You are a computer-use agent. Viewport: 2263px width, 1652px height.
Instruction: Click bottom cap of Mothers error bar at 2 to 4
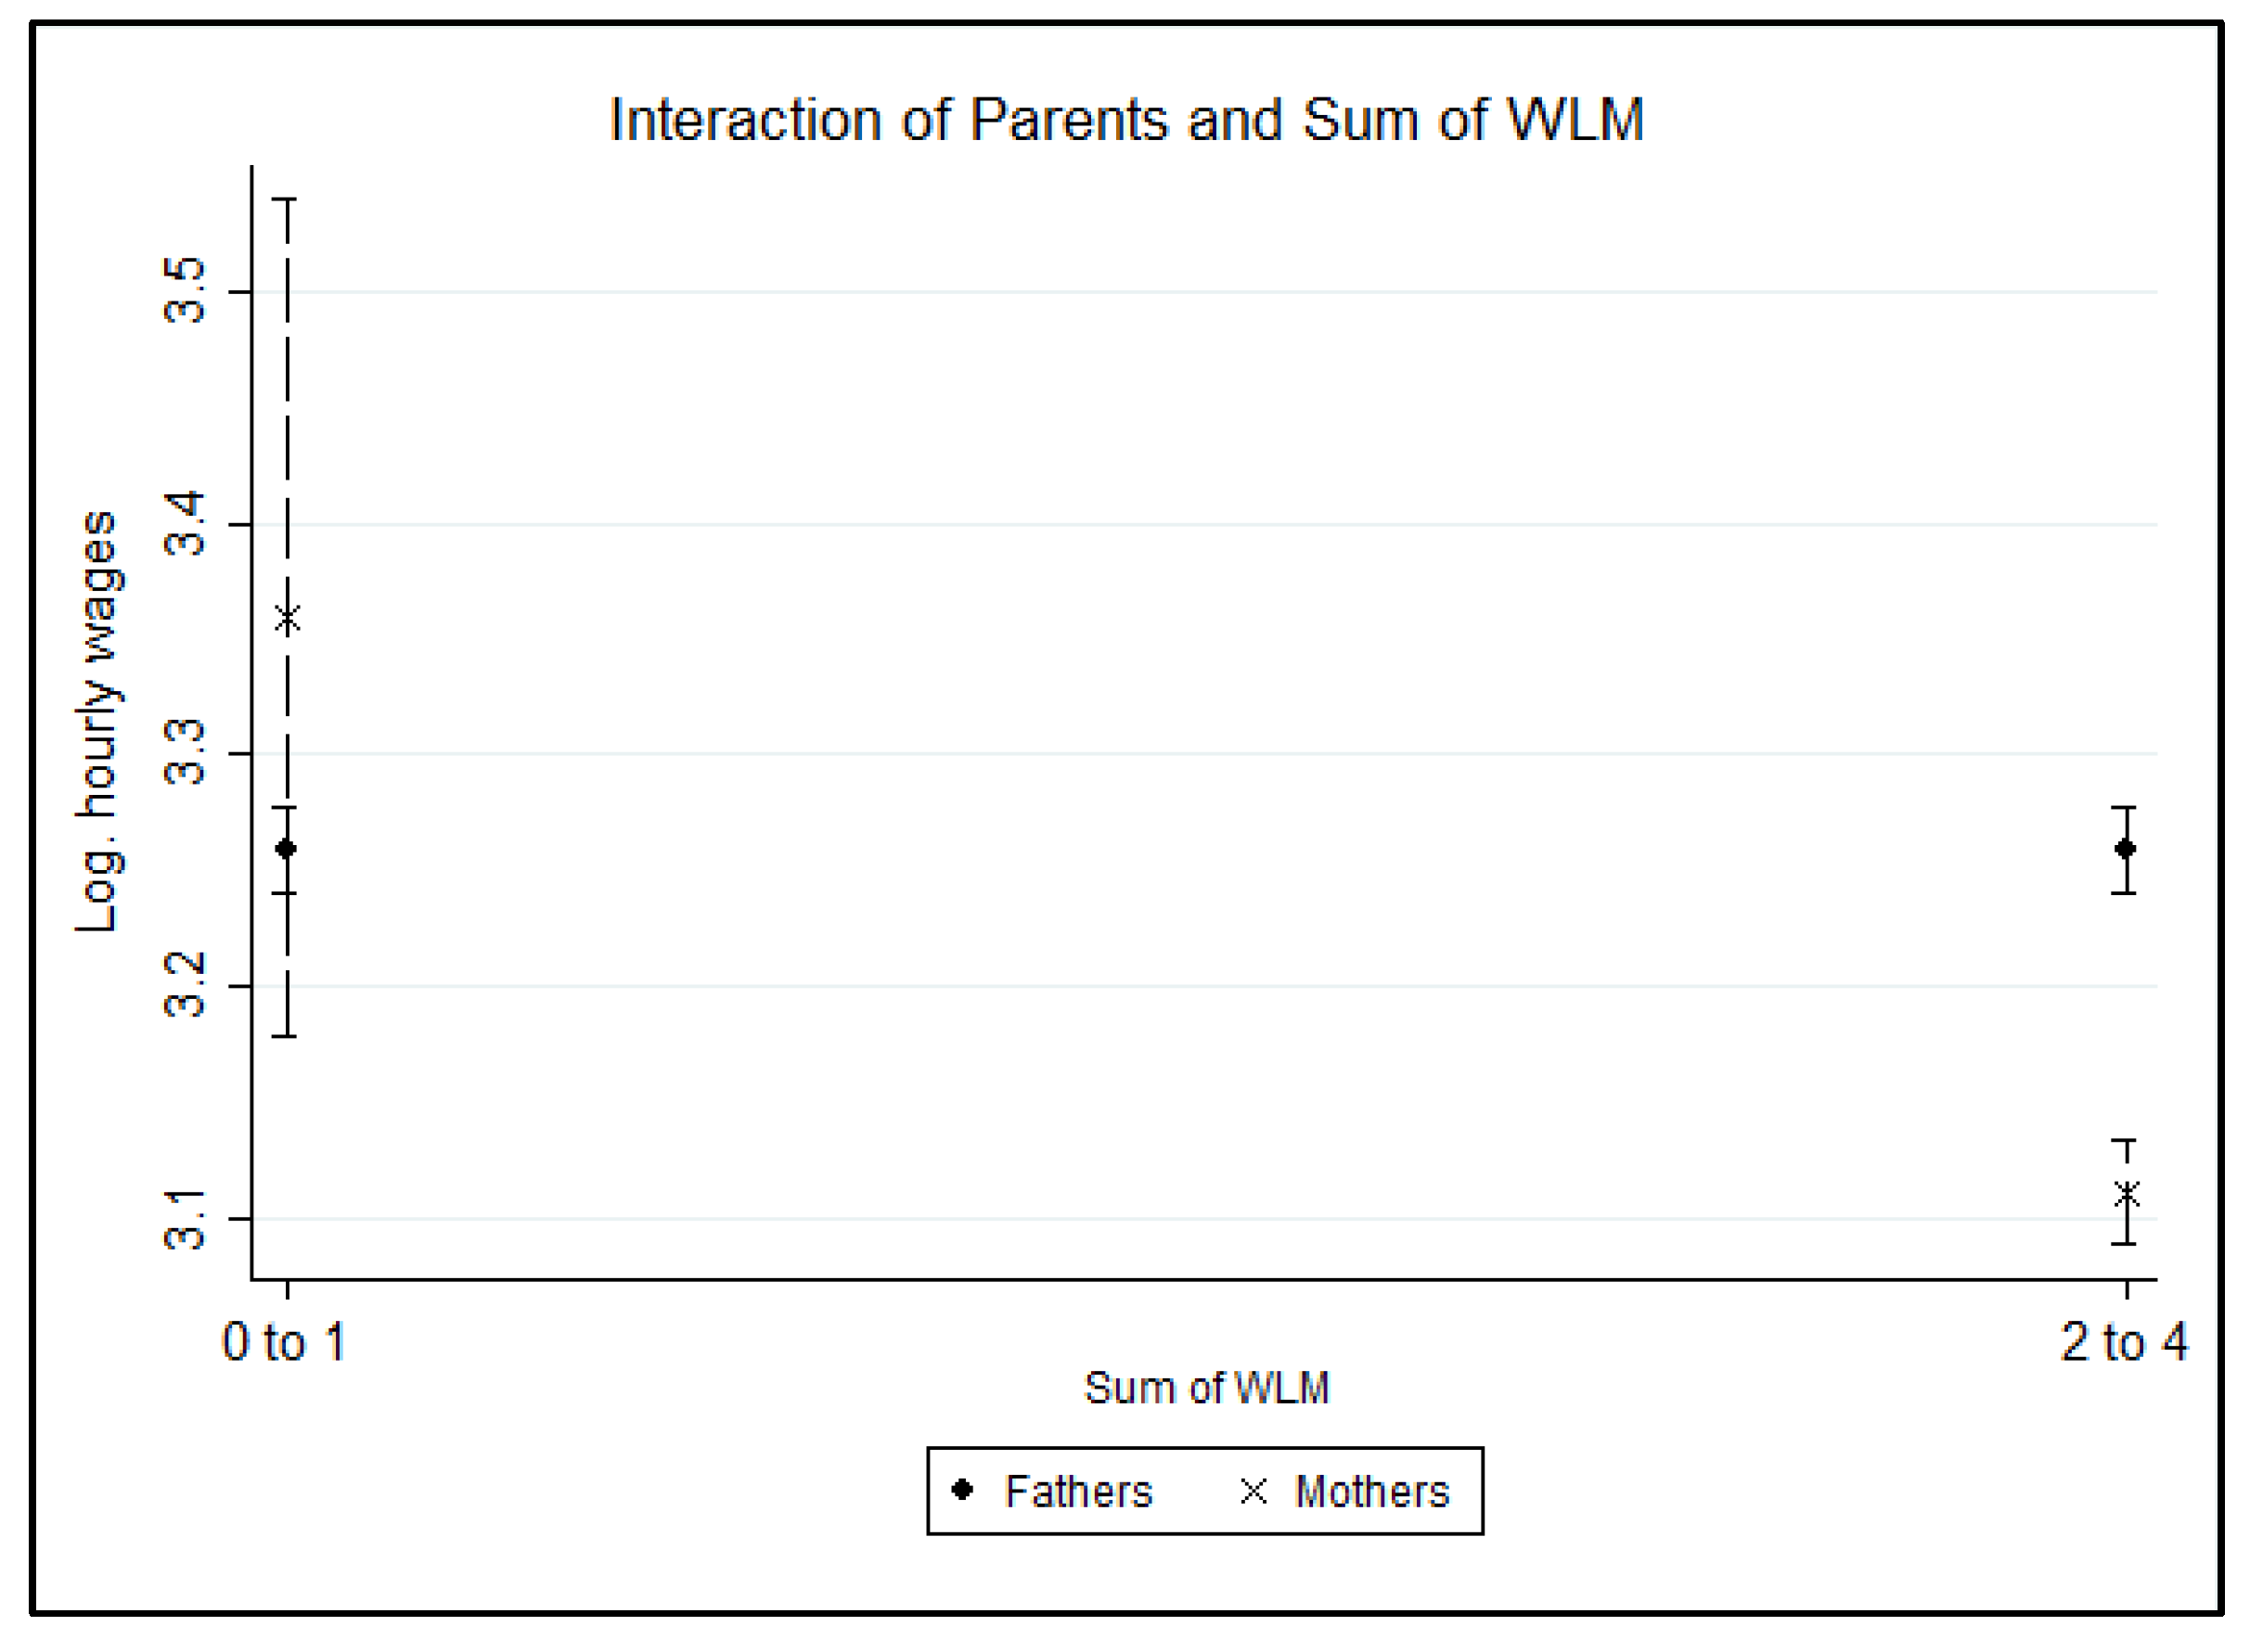pos(2124,1244)
